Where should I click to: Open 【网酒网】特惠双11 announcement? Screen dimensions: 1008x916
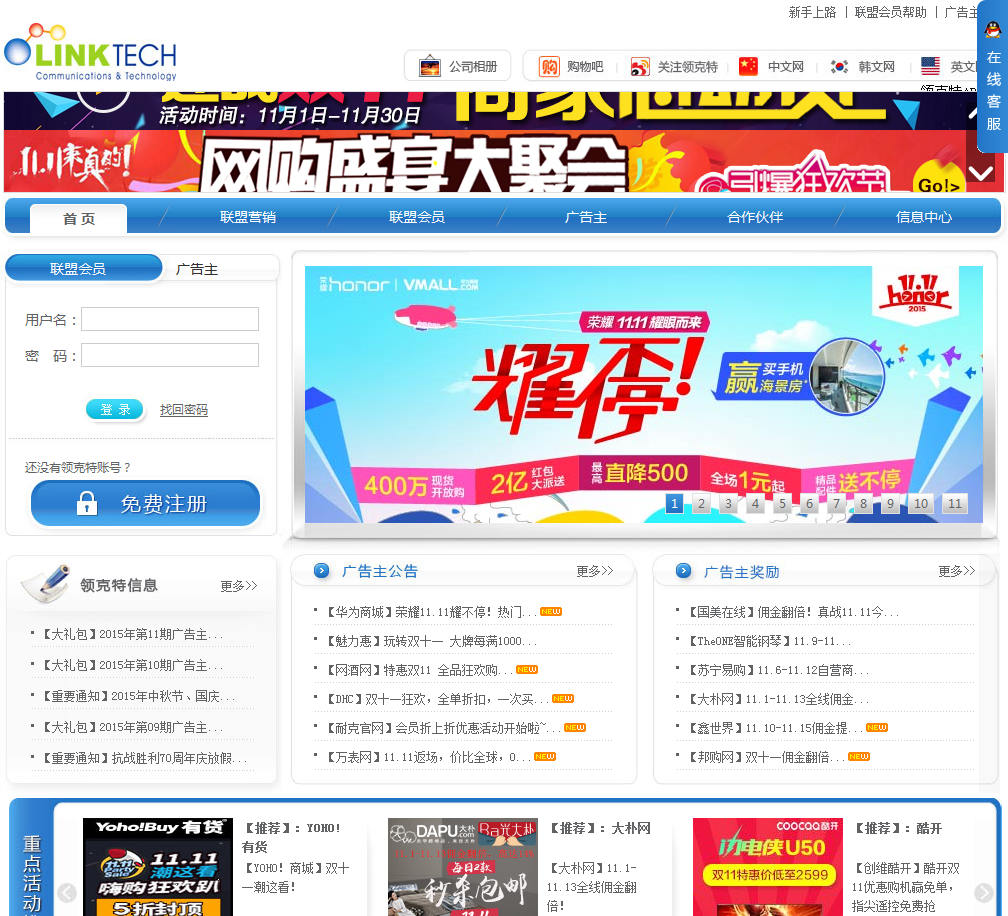point(419,670)
